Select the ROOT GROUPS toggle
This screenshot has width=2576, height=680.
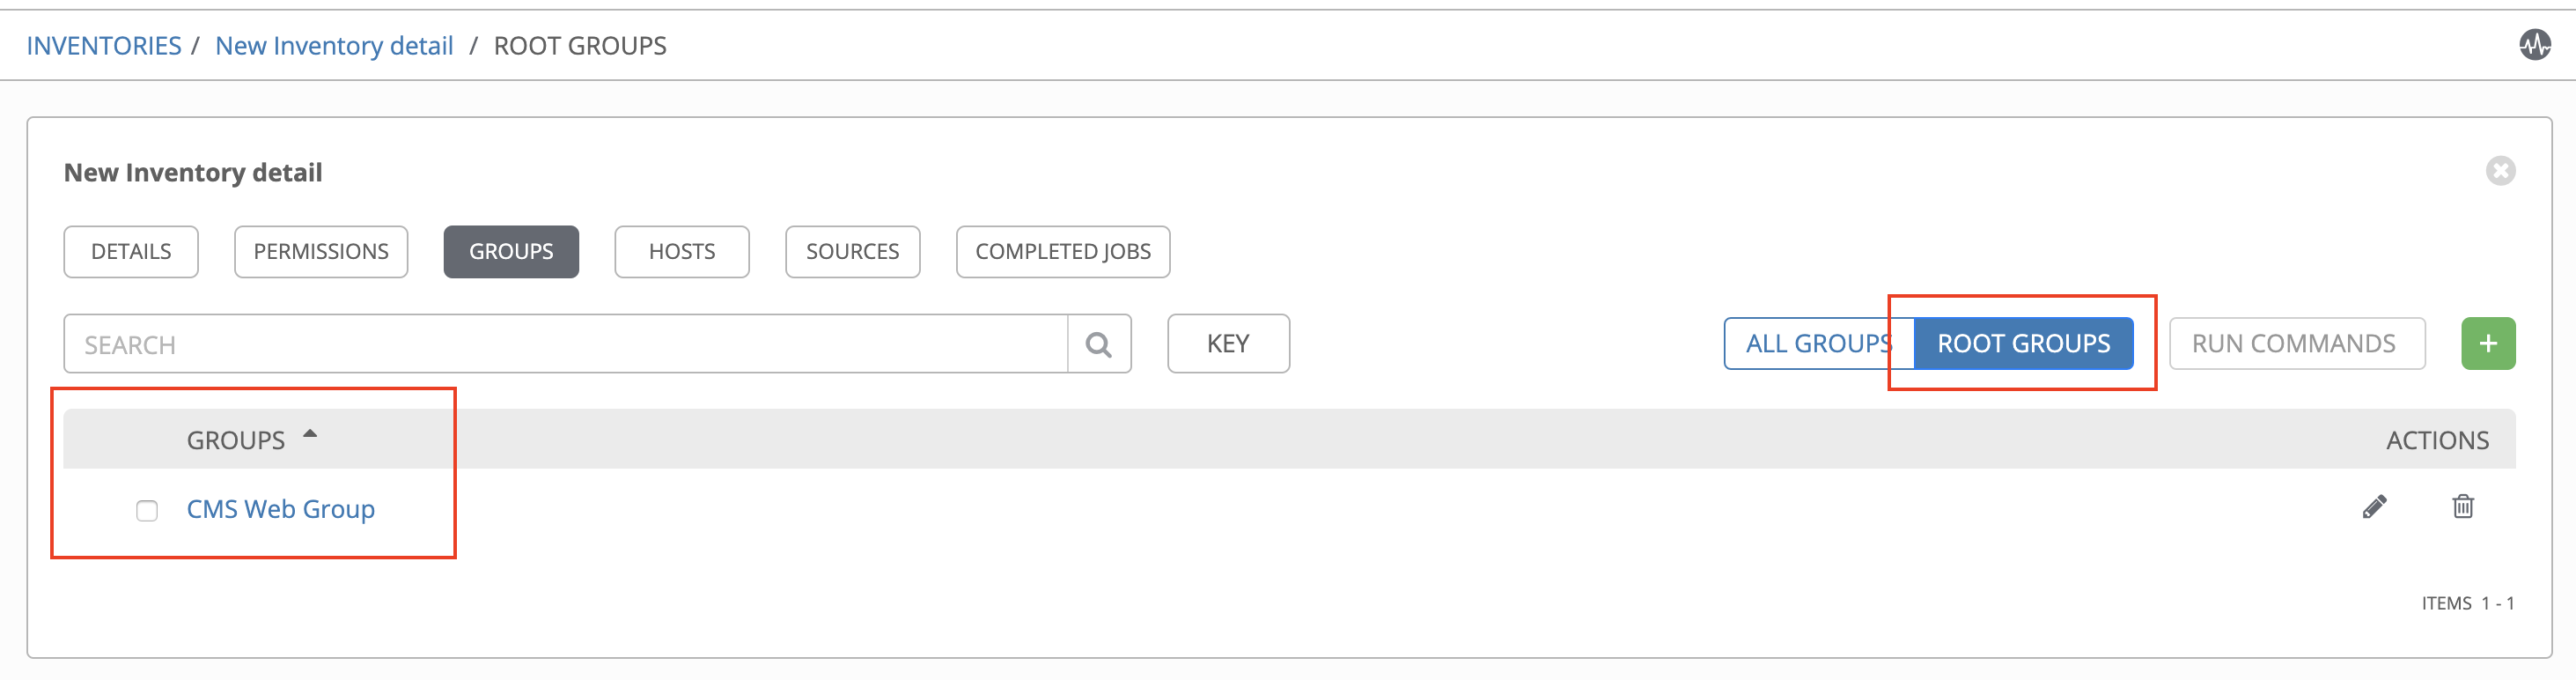coord(2023,344)
